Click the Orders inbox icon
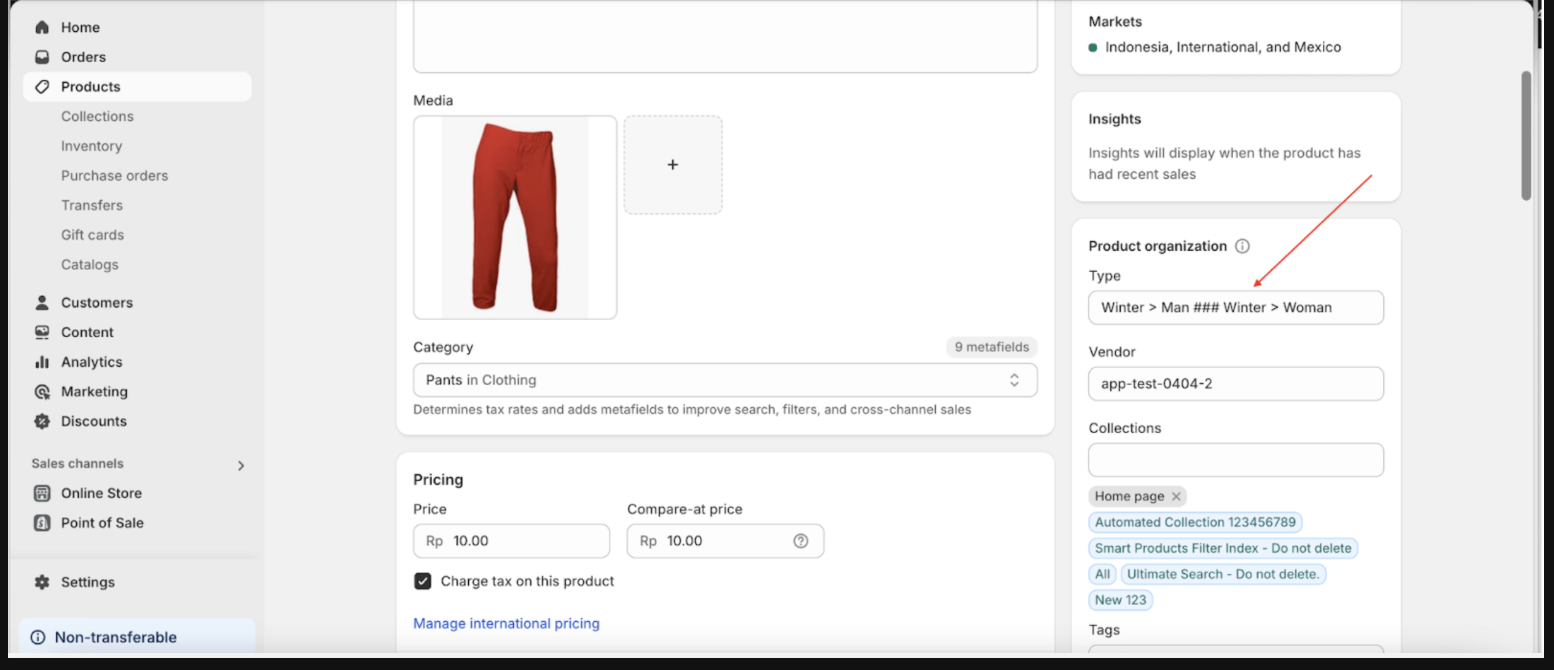1554x670 pixels. pyautogui.click(x=42, y=57)
